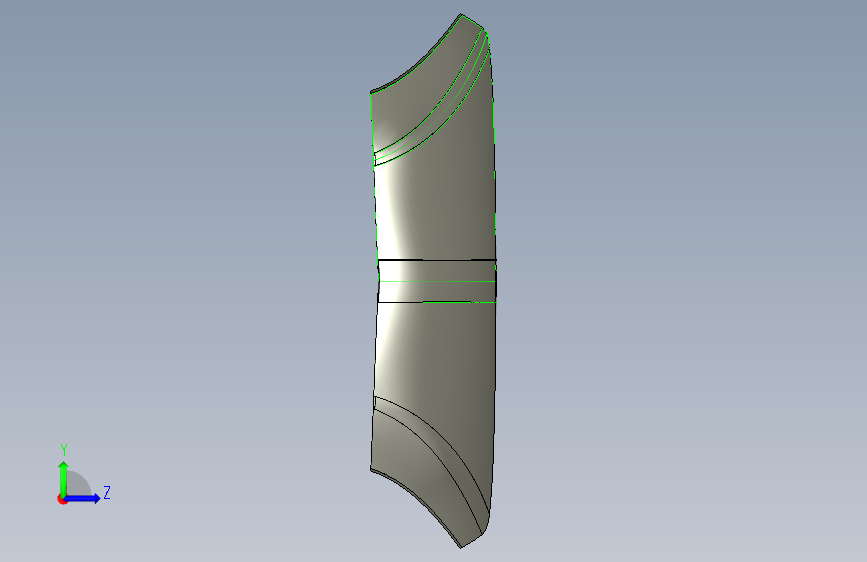The image size is (867, 562).
Task: Click the red origin ball of the triad
Action: [x=62, y=499]
